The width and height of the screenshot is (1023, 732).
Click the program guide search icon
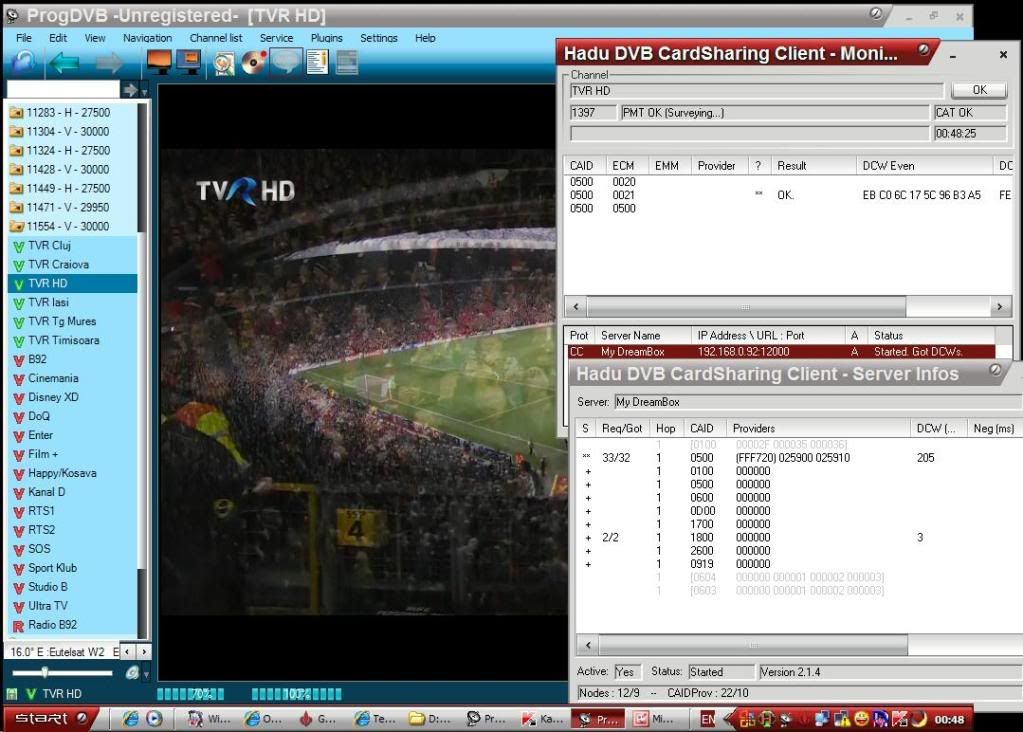225,63
